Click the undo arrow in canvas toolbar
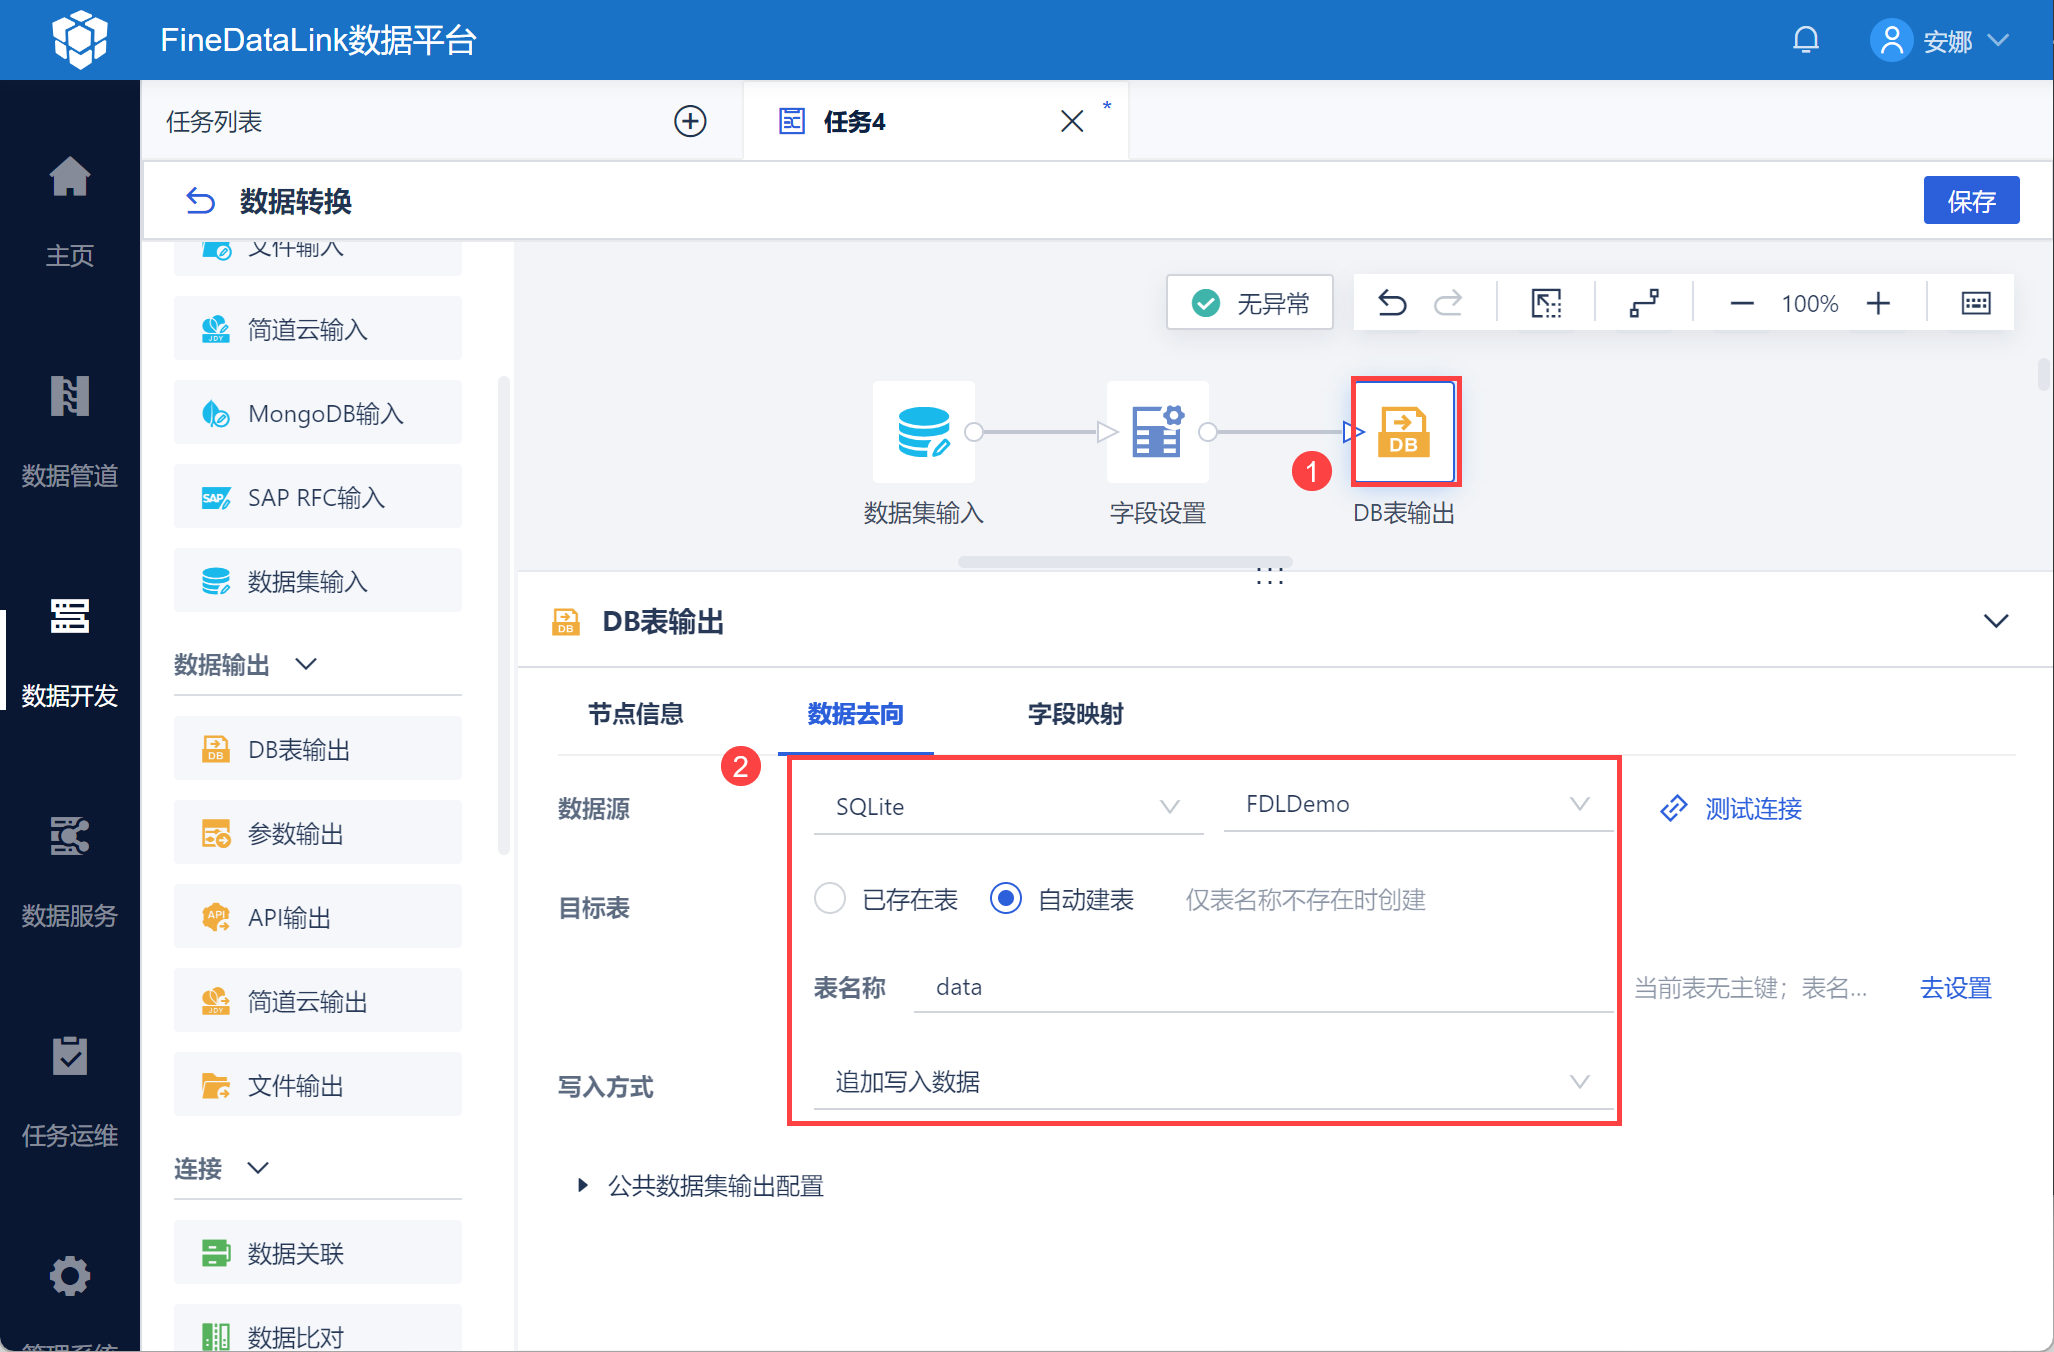Screen dimensions: 2054x1352 click(x=1392, y=303)
